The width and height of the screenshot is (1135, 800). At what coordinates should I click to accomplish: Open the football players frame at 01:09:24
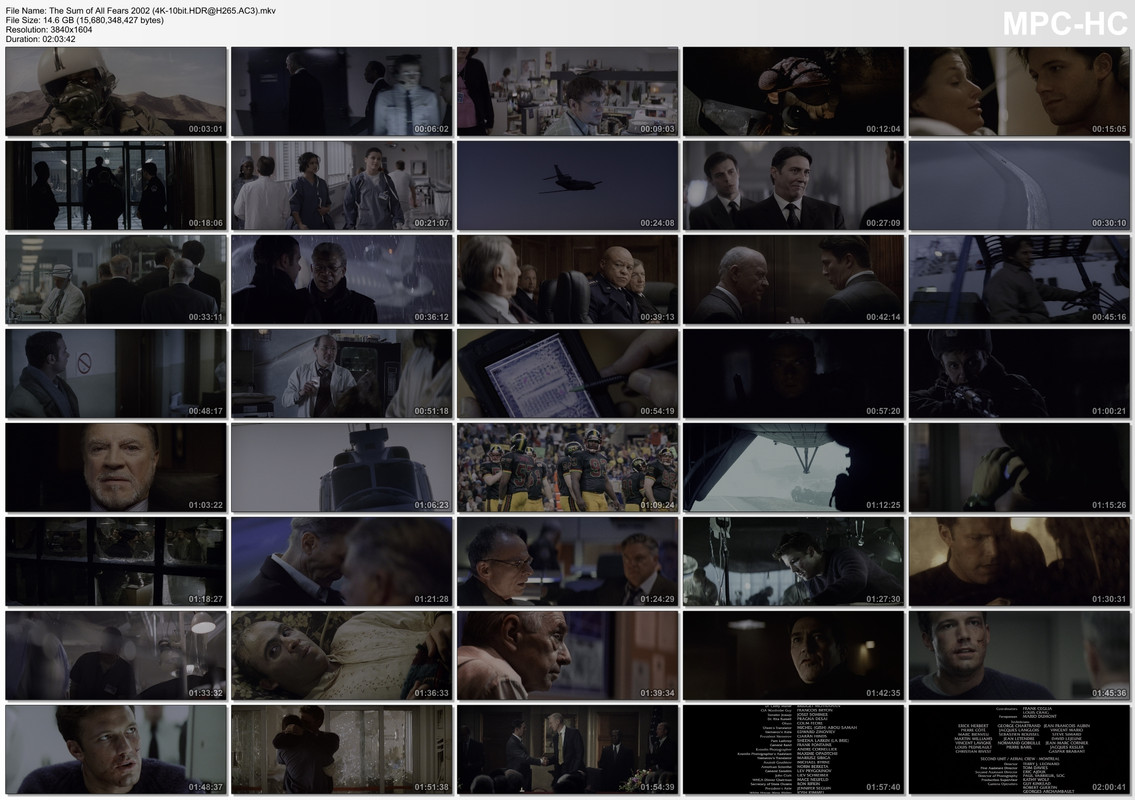(568, 468)
